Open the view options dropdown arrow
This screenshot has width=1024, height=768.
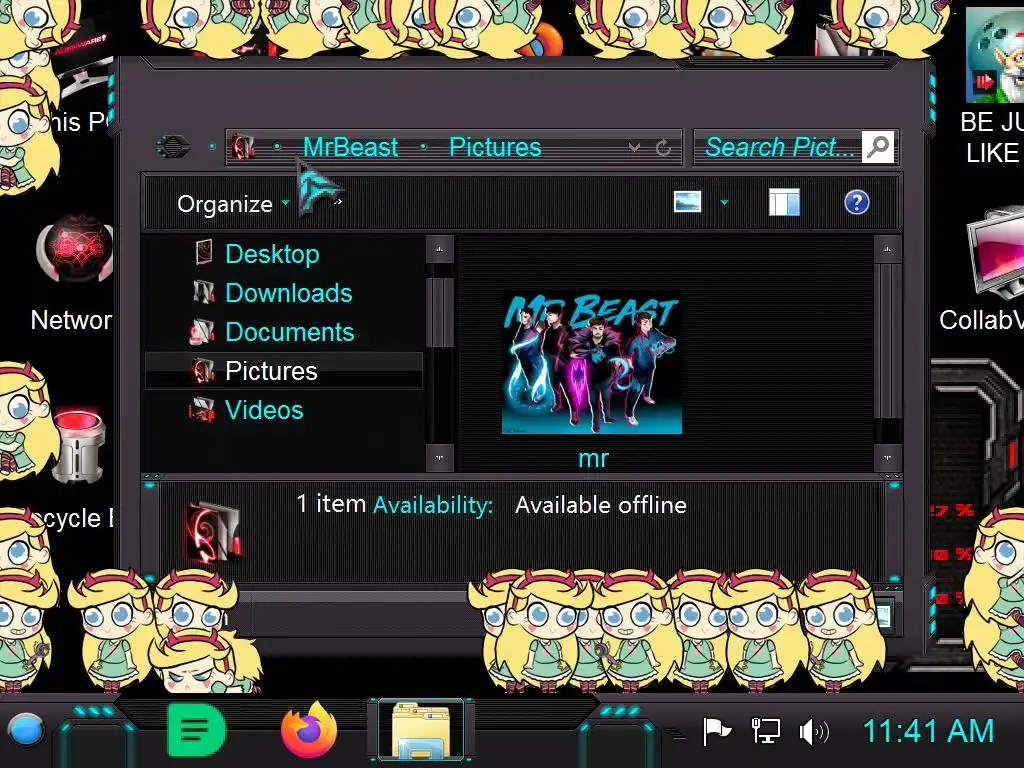(x=724, y=202)
